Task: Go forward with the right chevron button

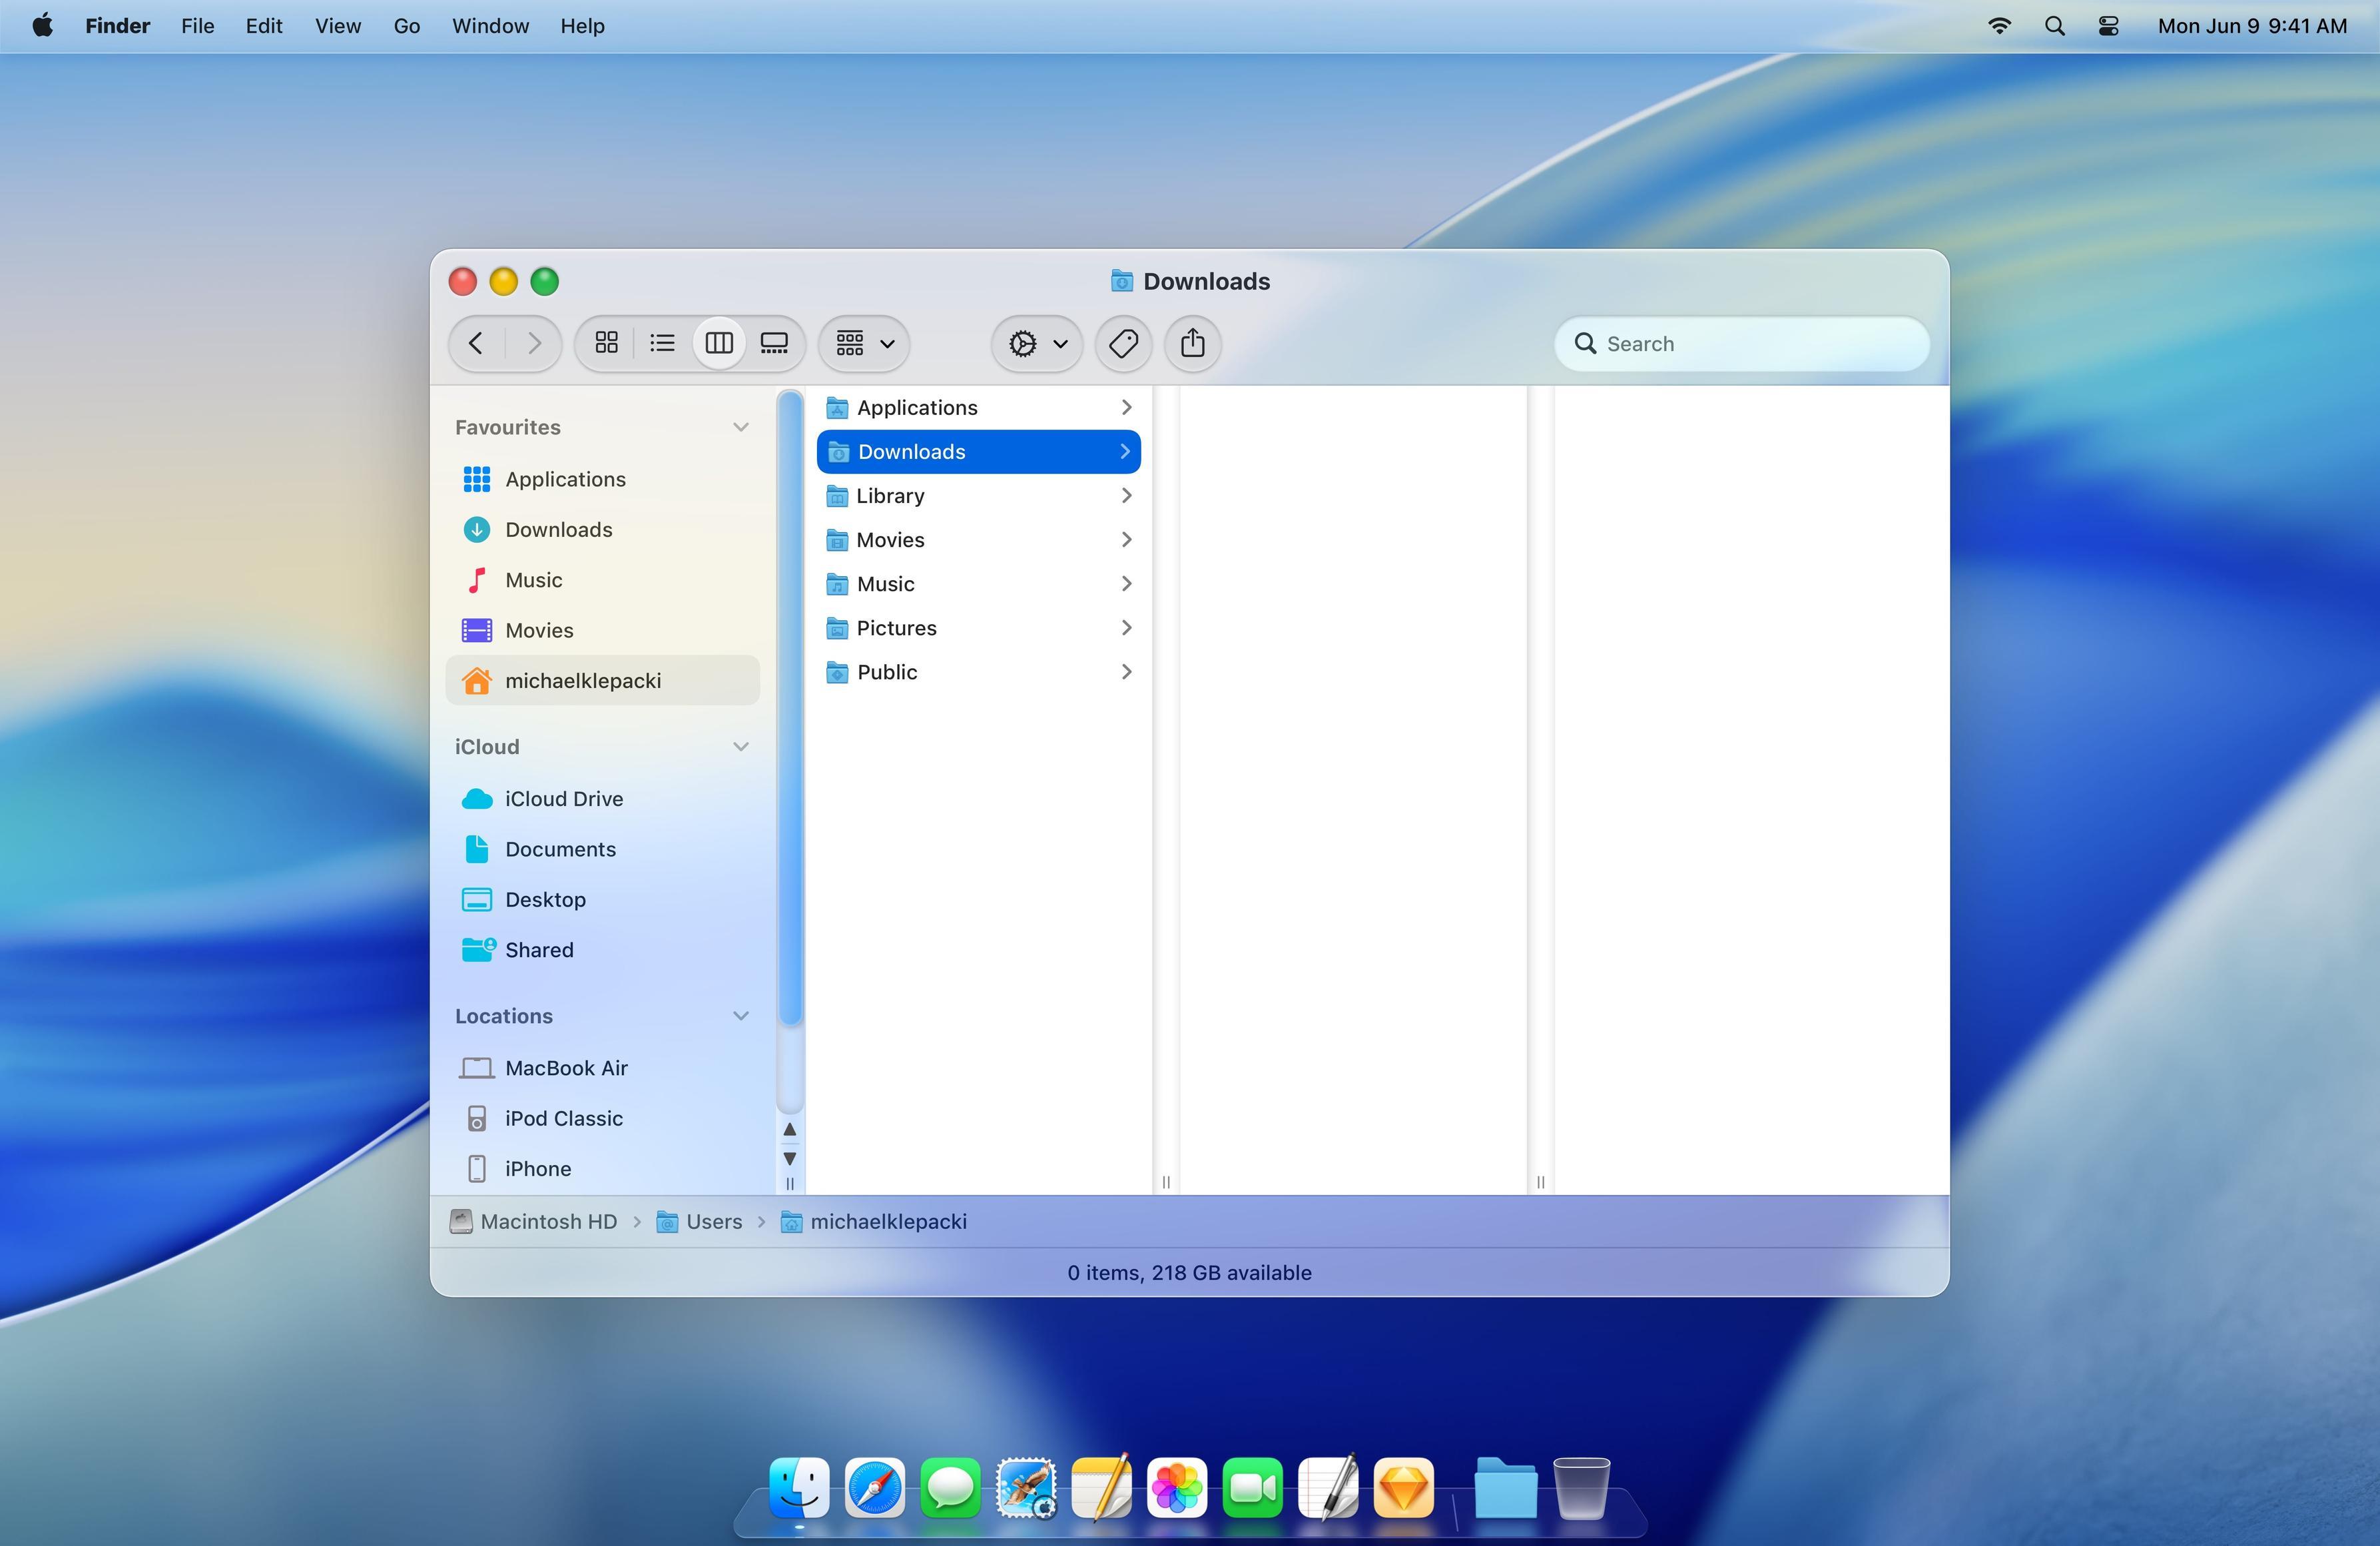Action: pos(534,343)
